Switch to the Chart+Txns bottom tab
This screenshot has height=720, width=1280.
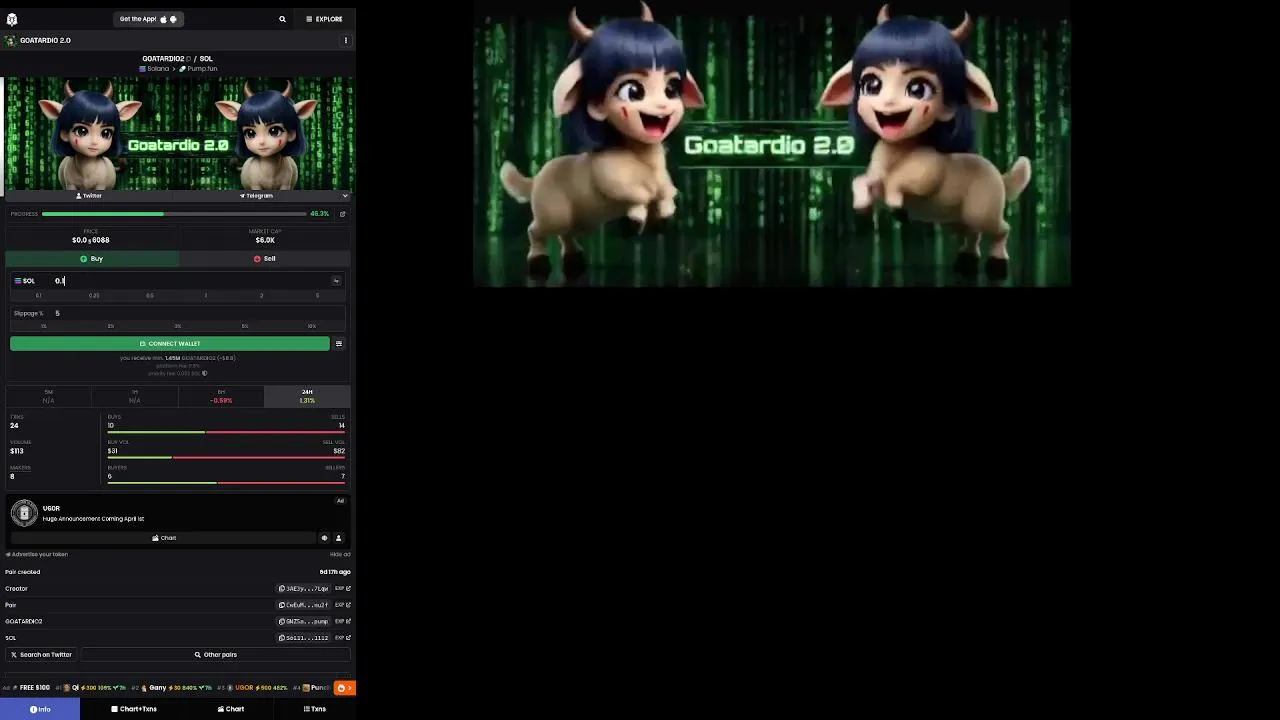point(134,709)
